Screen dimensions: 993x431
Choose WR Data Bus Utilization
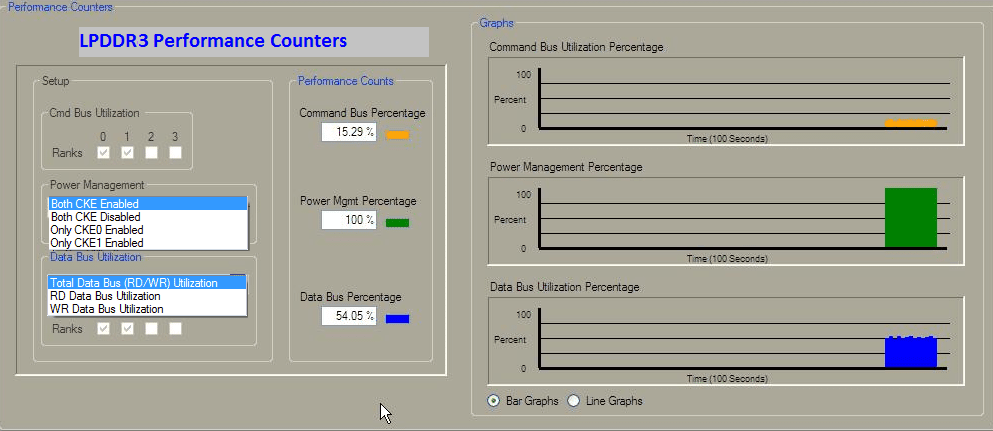pos(147,309)
